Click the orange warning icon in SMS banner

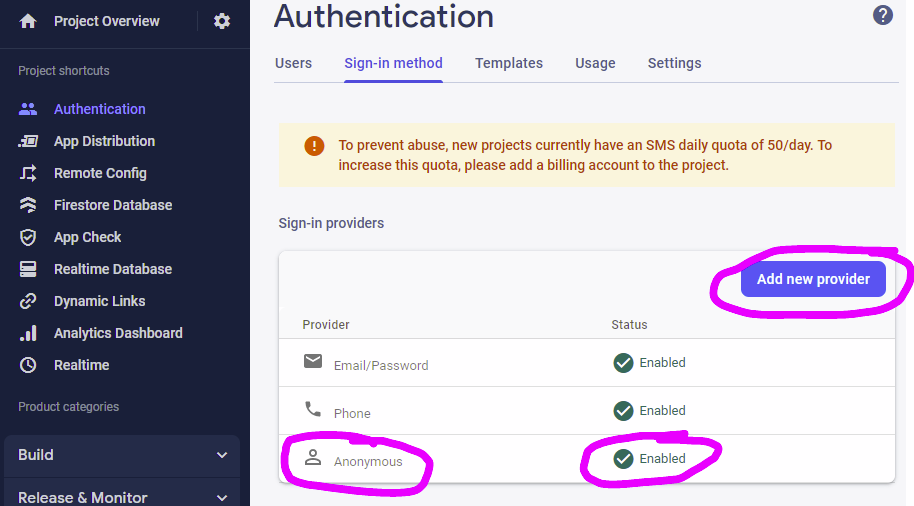[314, 146]
